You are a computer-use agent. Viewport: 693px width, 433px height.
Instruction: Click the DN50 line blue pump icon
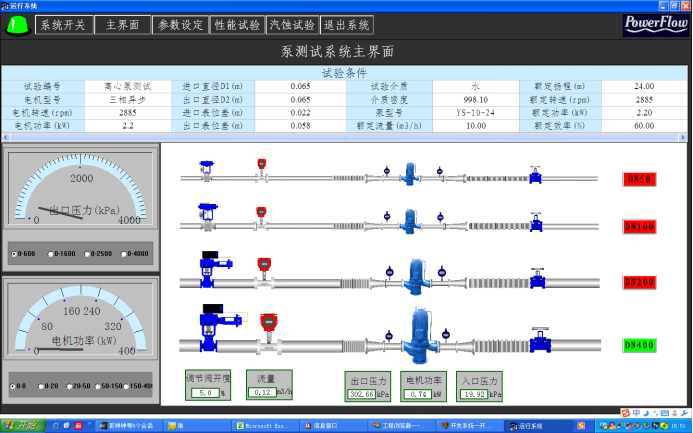pyautogui.click(x=410, y=174)
